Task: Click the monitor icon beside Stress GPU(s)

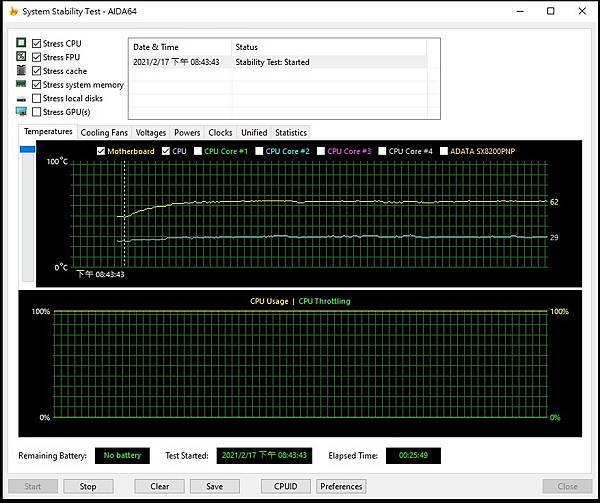Action: tap(21, 112)
